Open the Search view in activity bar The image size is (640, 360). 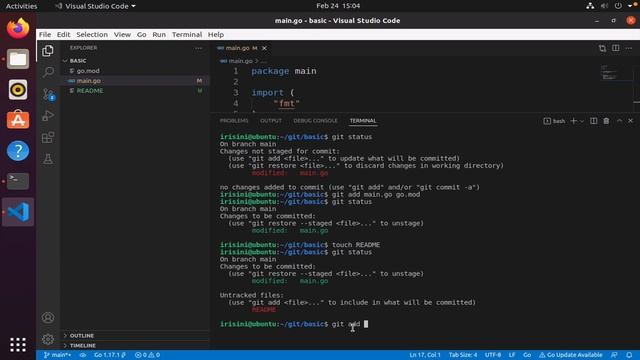click(48, 72)
